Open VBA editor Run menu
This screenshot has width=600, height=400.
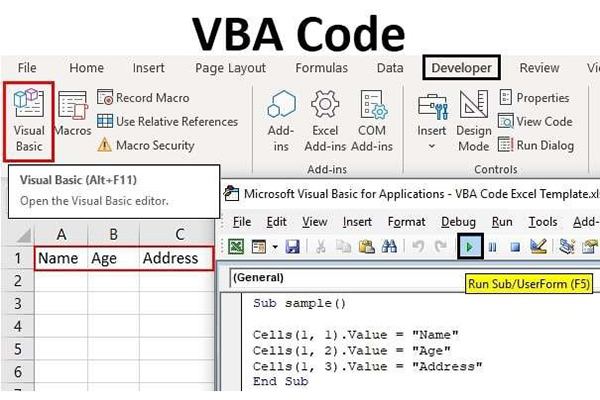502,222
